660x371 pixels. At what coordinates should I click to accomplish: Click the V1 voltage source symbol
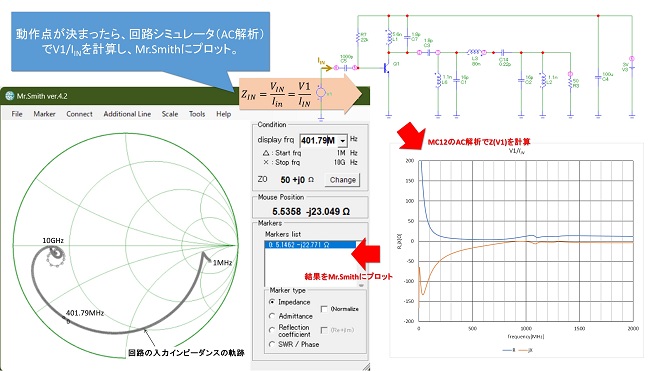pyautogui.click(x=321, y=93)
